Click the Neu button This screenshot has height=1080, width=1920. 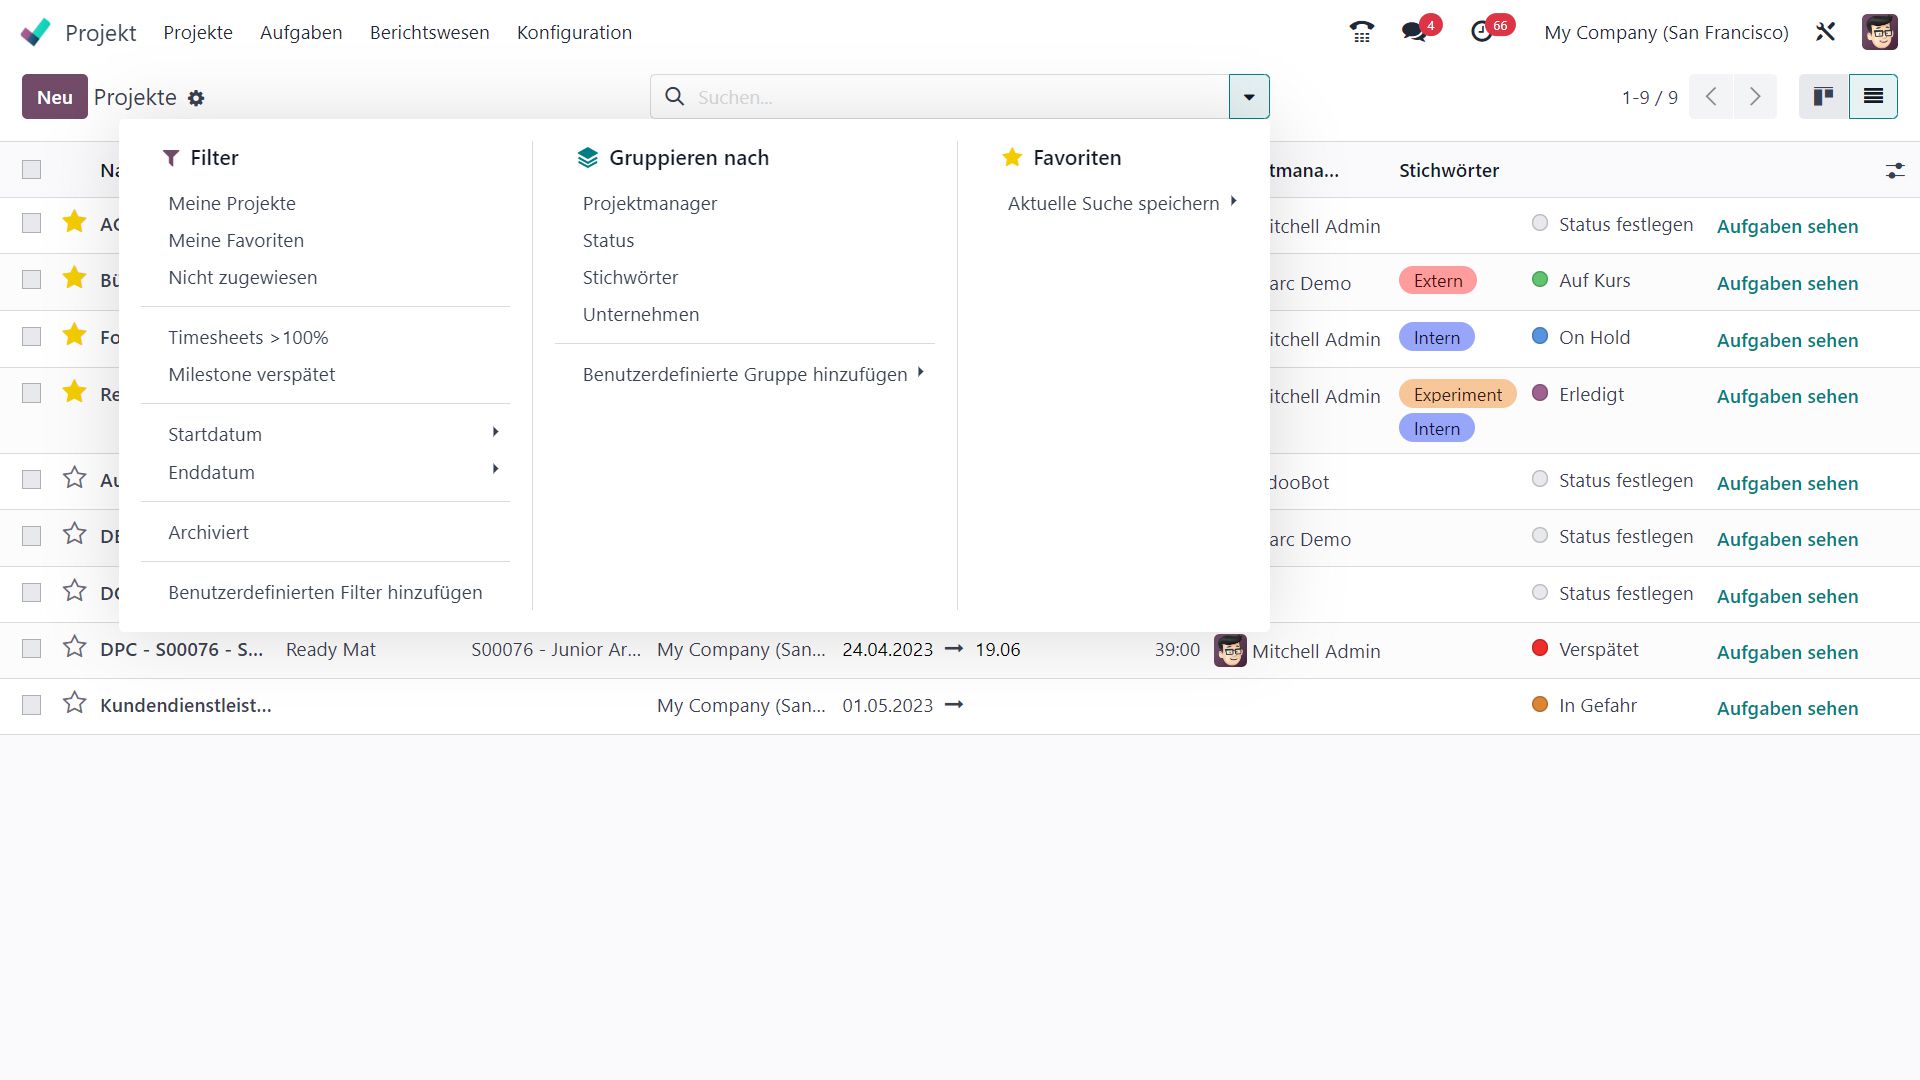tap(54, 97)
